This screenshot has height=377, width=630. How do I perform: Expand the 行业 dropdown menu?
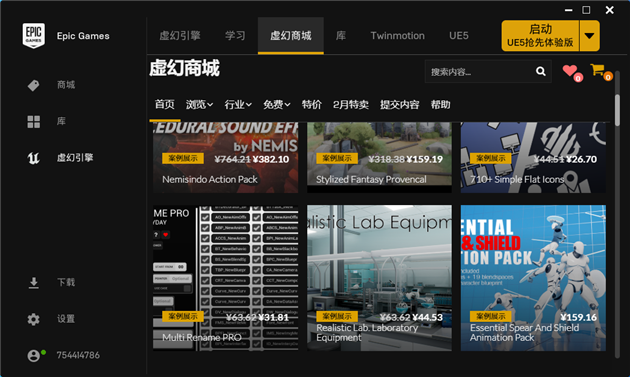click(238, 105)
